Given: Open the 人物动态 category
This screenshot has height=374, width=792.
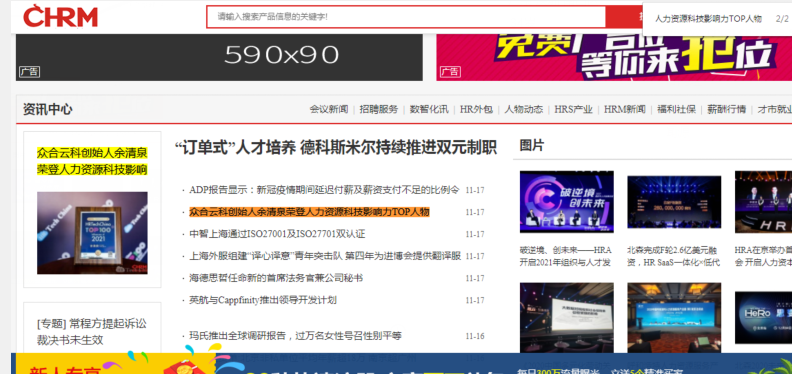Looking at the screenshot, I should [523, 109].
